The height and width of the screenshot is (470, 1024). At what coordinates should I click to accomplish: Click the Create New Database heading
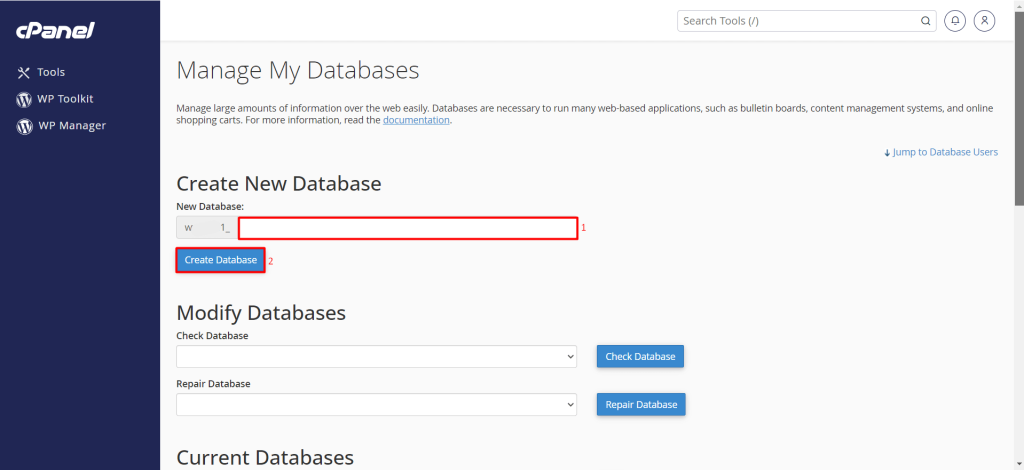[279, 183]
